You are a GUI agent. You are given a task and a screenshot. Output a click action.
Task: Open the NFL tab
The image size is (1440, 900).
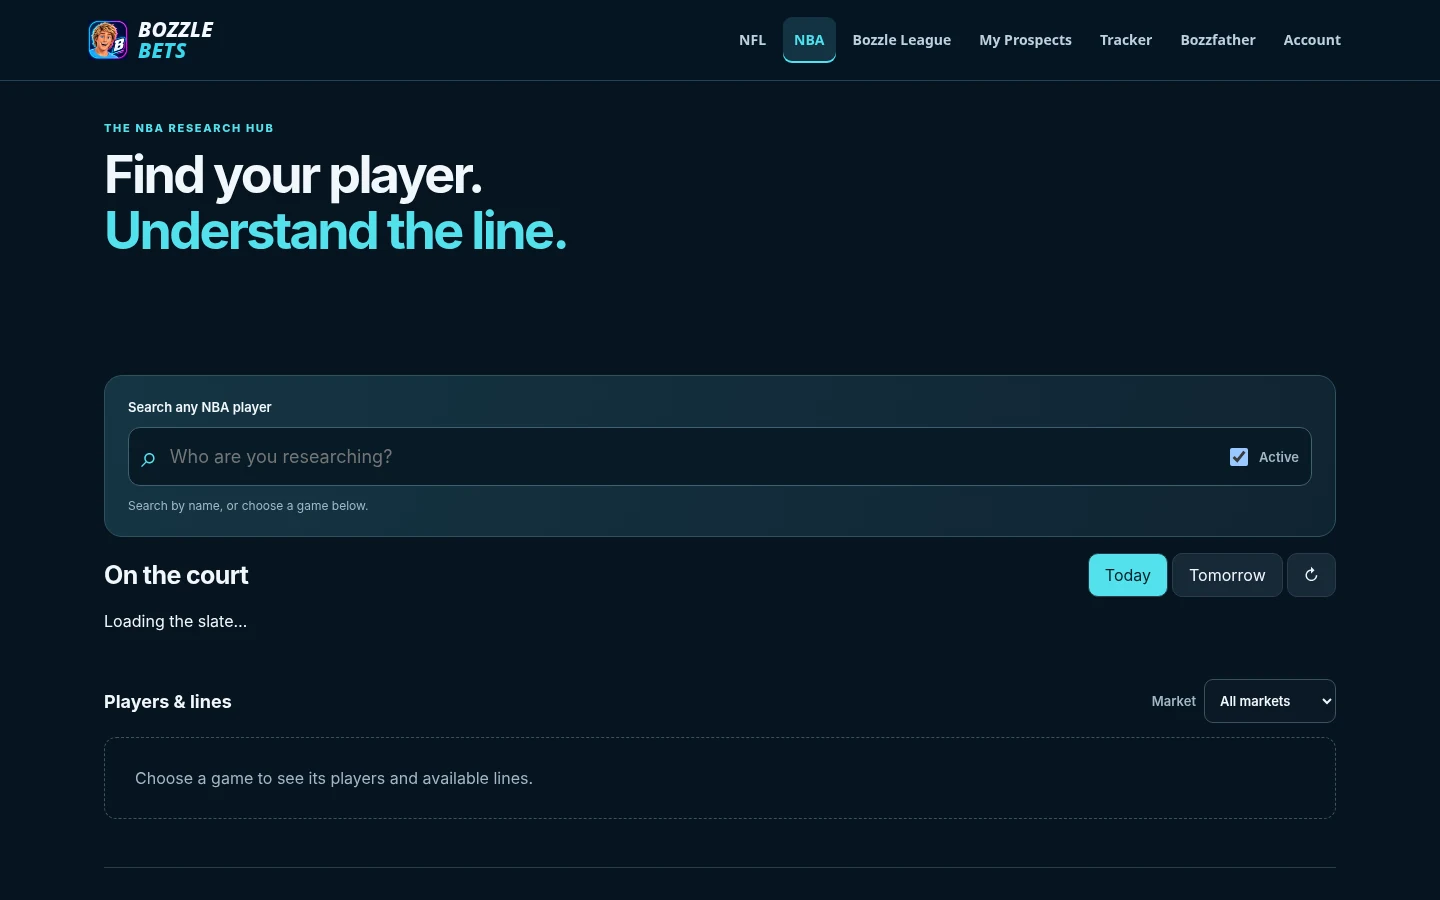click(752, 40)
